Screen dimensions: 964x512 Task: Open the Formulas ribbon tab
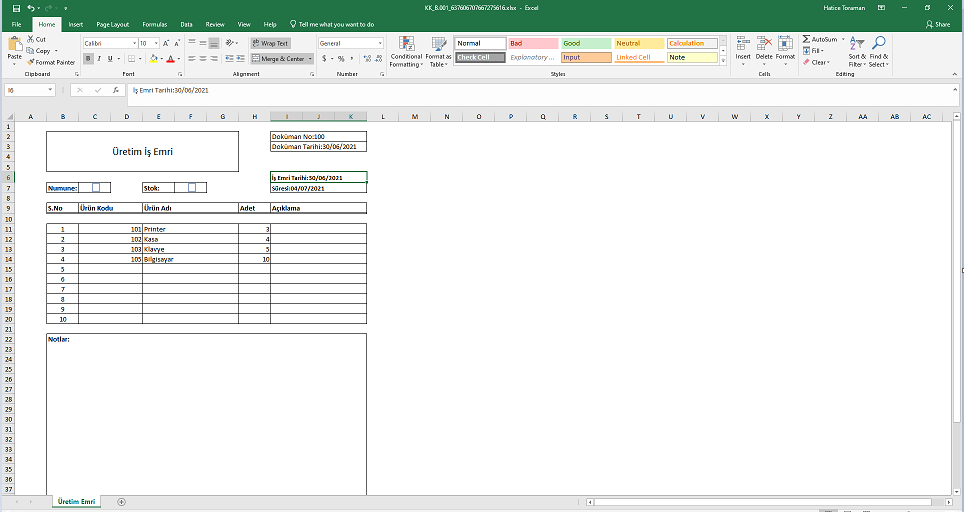[x=155, y=23]
